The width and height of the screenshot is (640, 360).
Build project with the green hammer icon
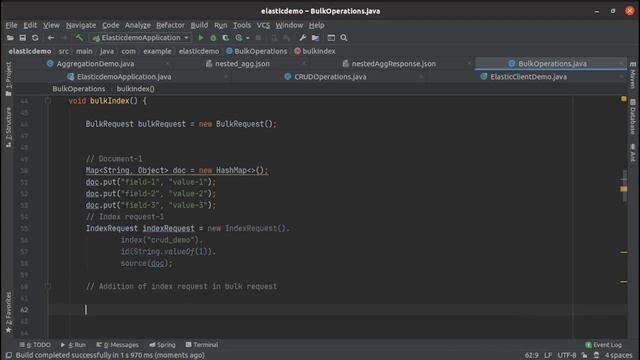point(79,38)
